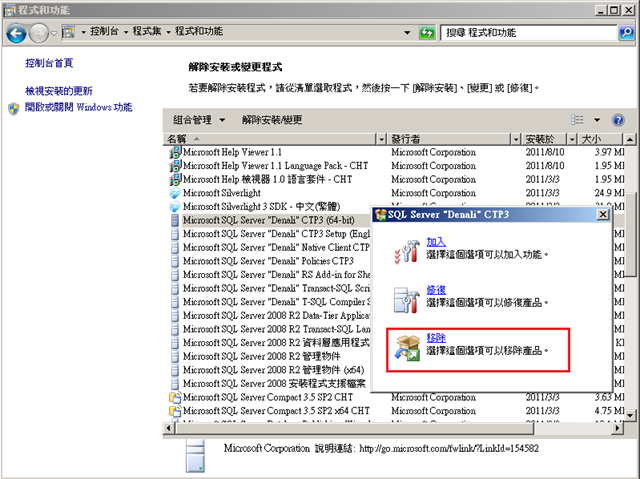Image resolution: width=640 pixels, height=479 pixels.
Task: Open 控制台首頁 link
Action: 49,63
